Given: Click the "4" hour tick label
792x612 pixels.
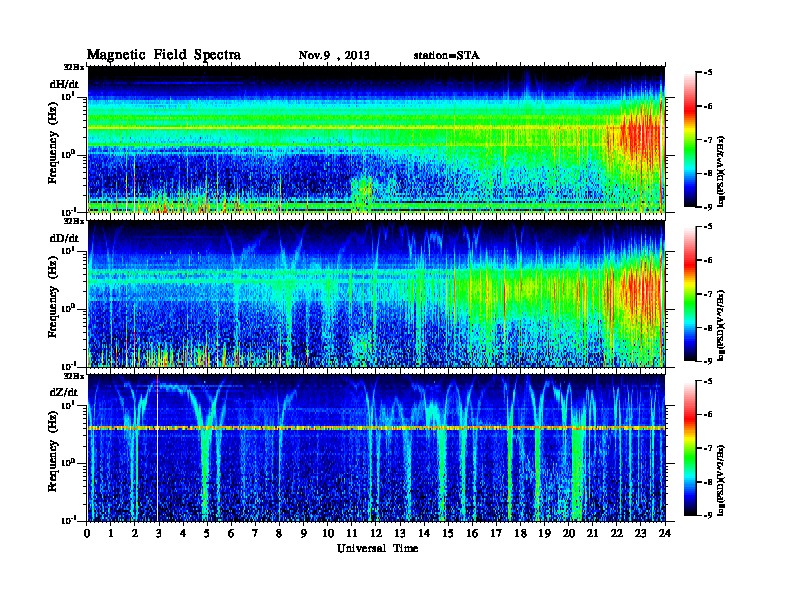Looking at the screenshot, I should click(183, 533).
